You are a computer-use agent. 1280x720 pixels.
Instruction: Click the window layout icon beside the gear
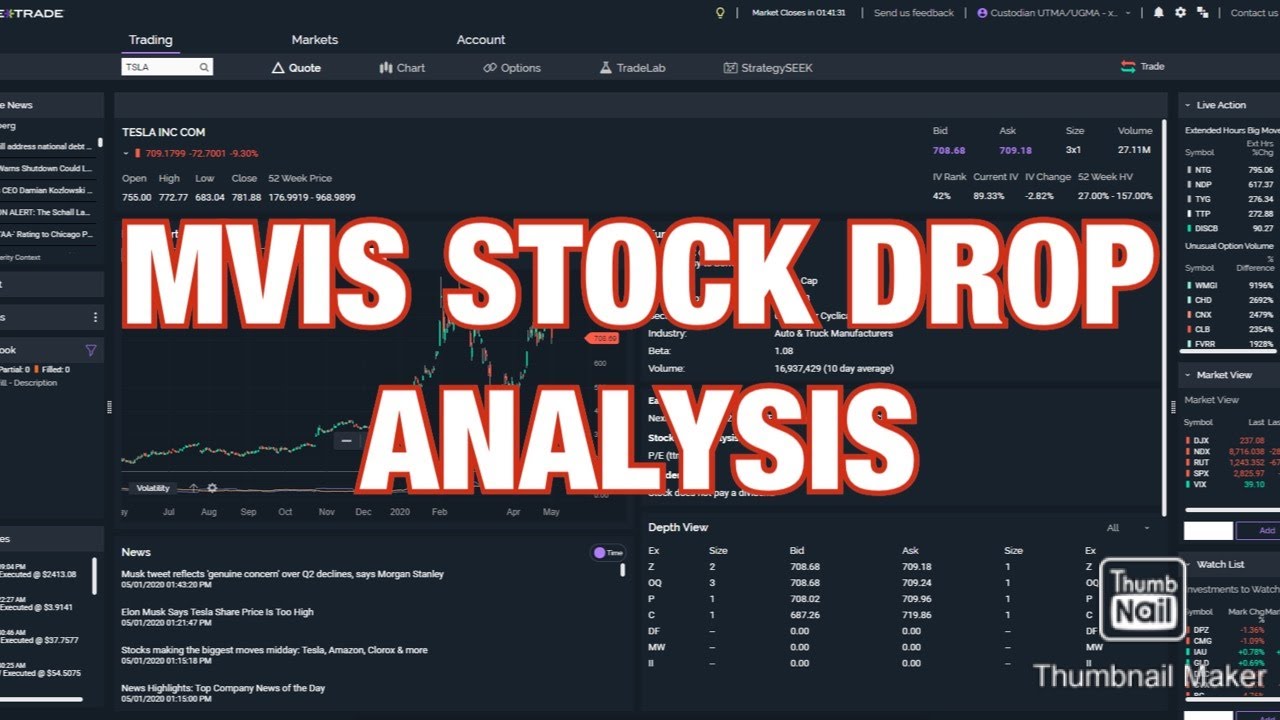1202,13
